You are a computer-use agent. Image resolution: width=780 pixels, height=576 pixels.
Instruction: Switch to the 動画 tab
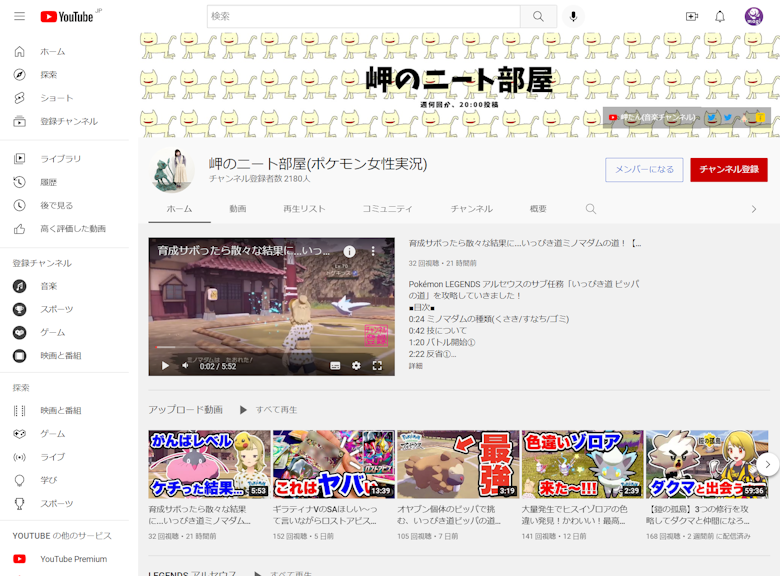tap(237, 209)
